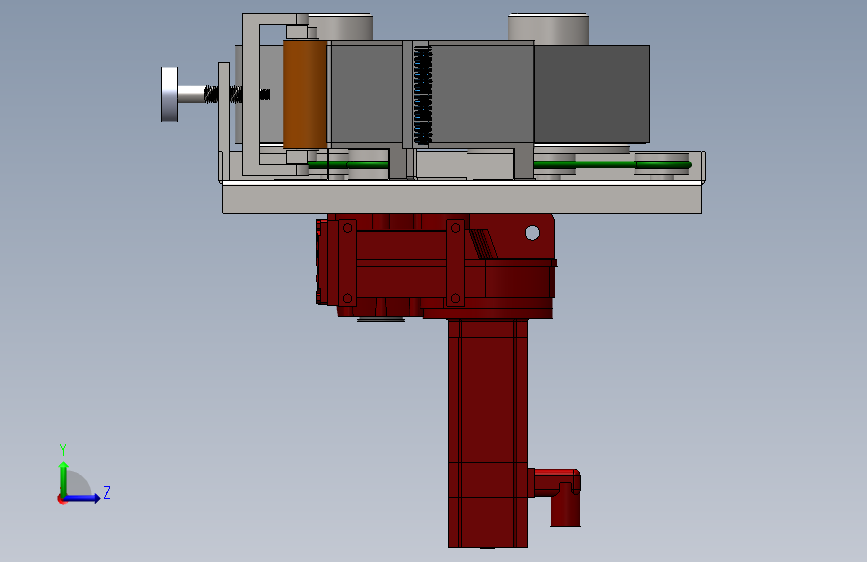Select the green belt segment on the right side
Image resolution: width=867 pixels, height=562 pixels.
tap(613, 164)
